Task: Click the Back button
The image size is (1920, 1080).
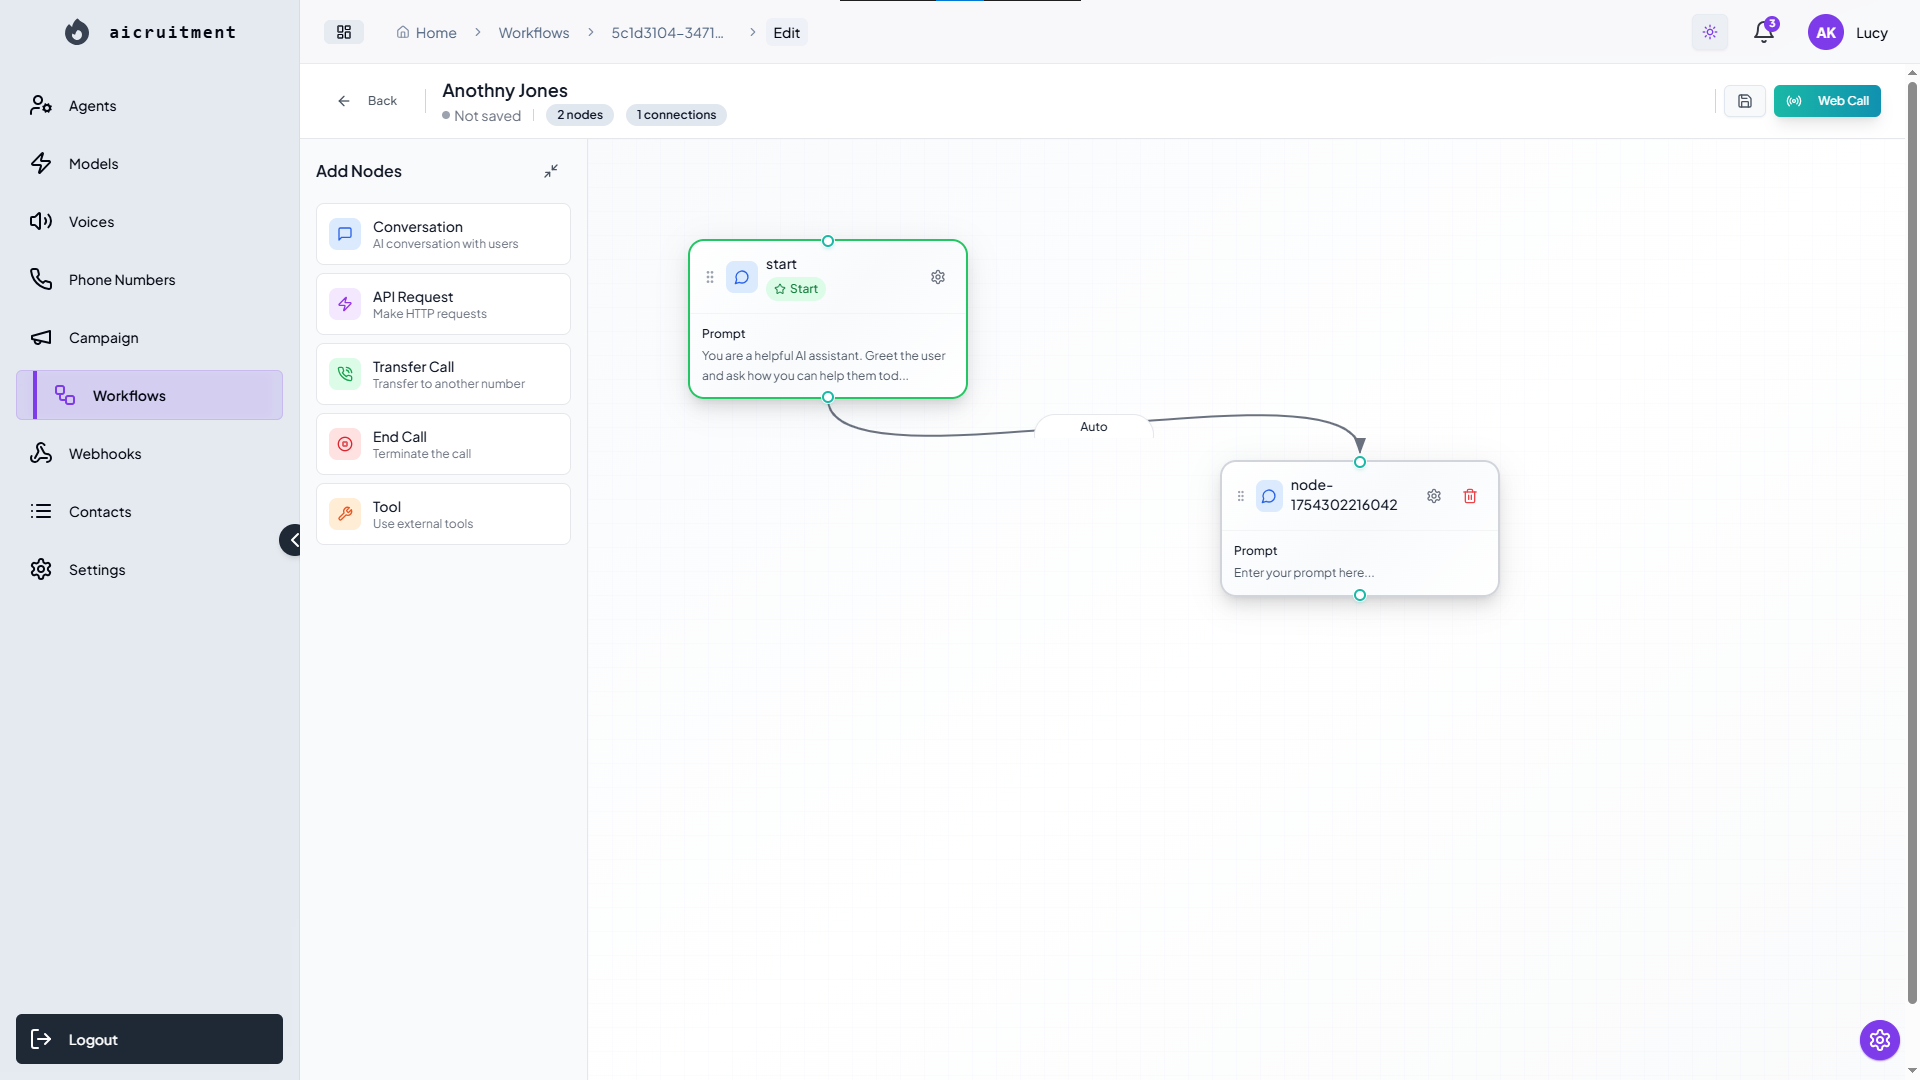Action: pyautogui.click(x=367, y=101)
